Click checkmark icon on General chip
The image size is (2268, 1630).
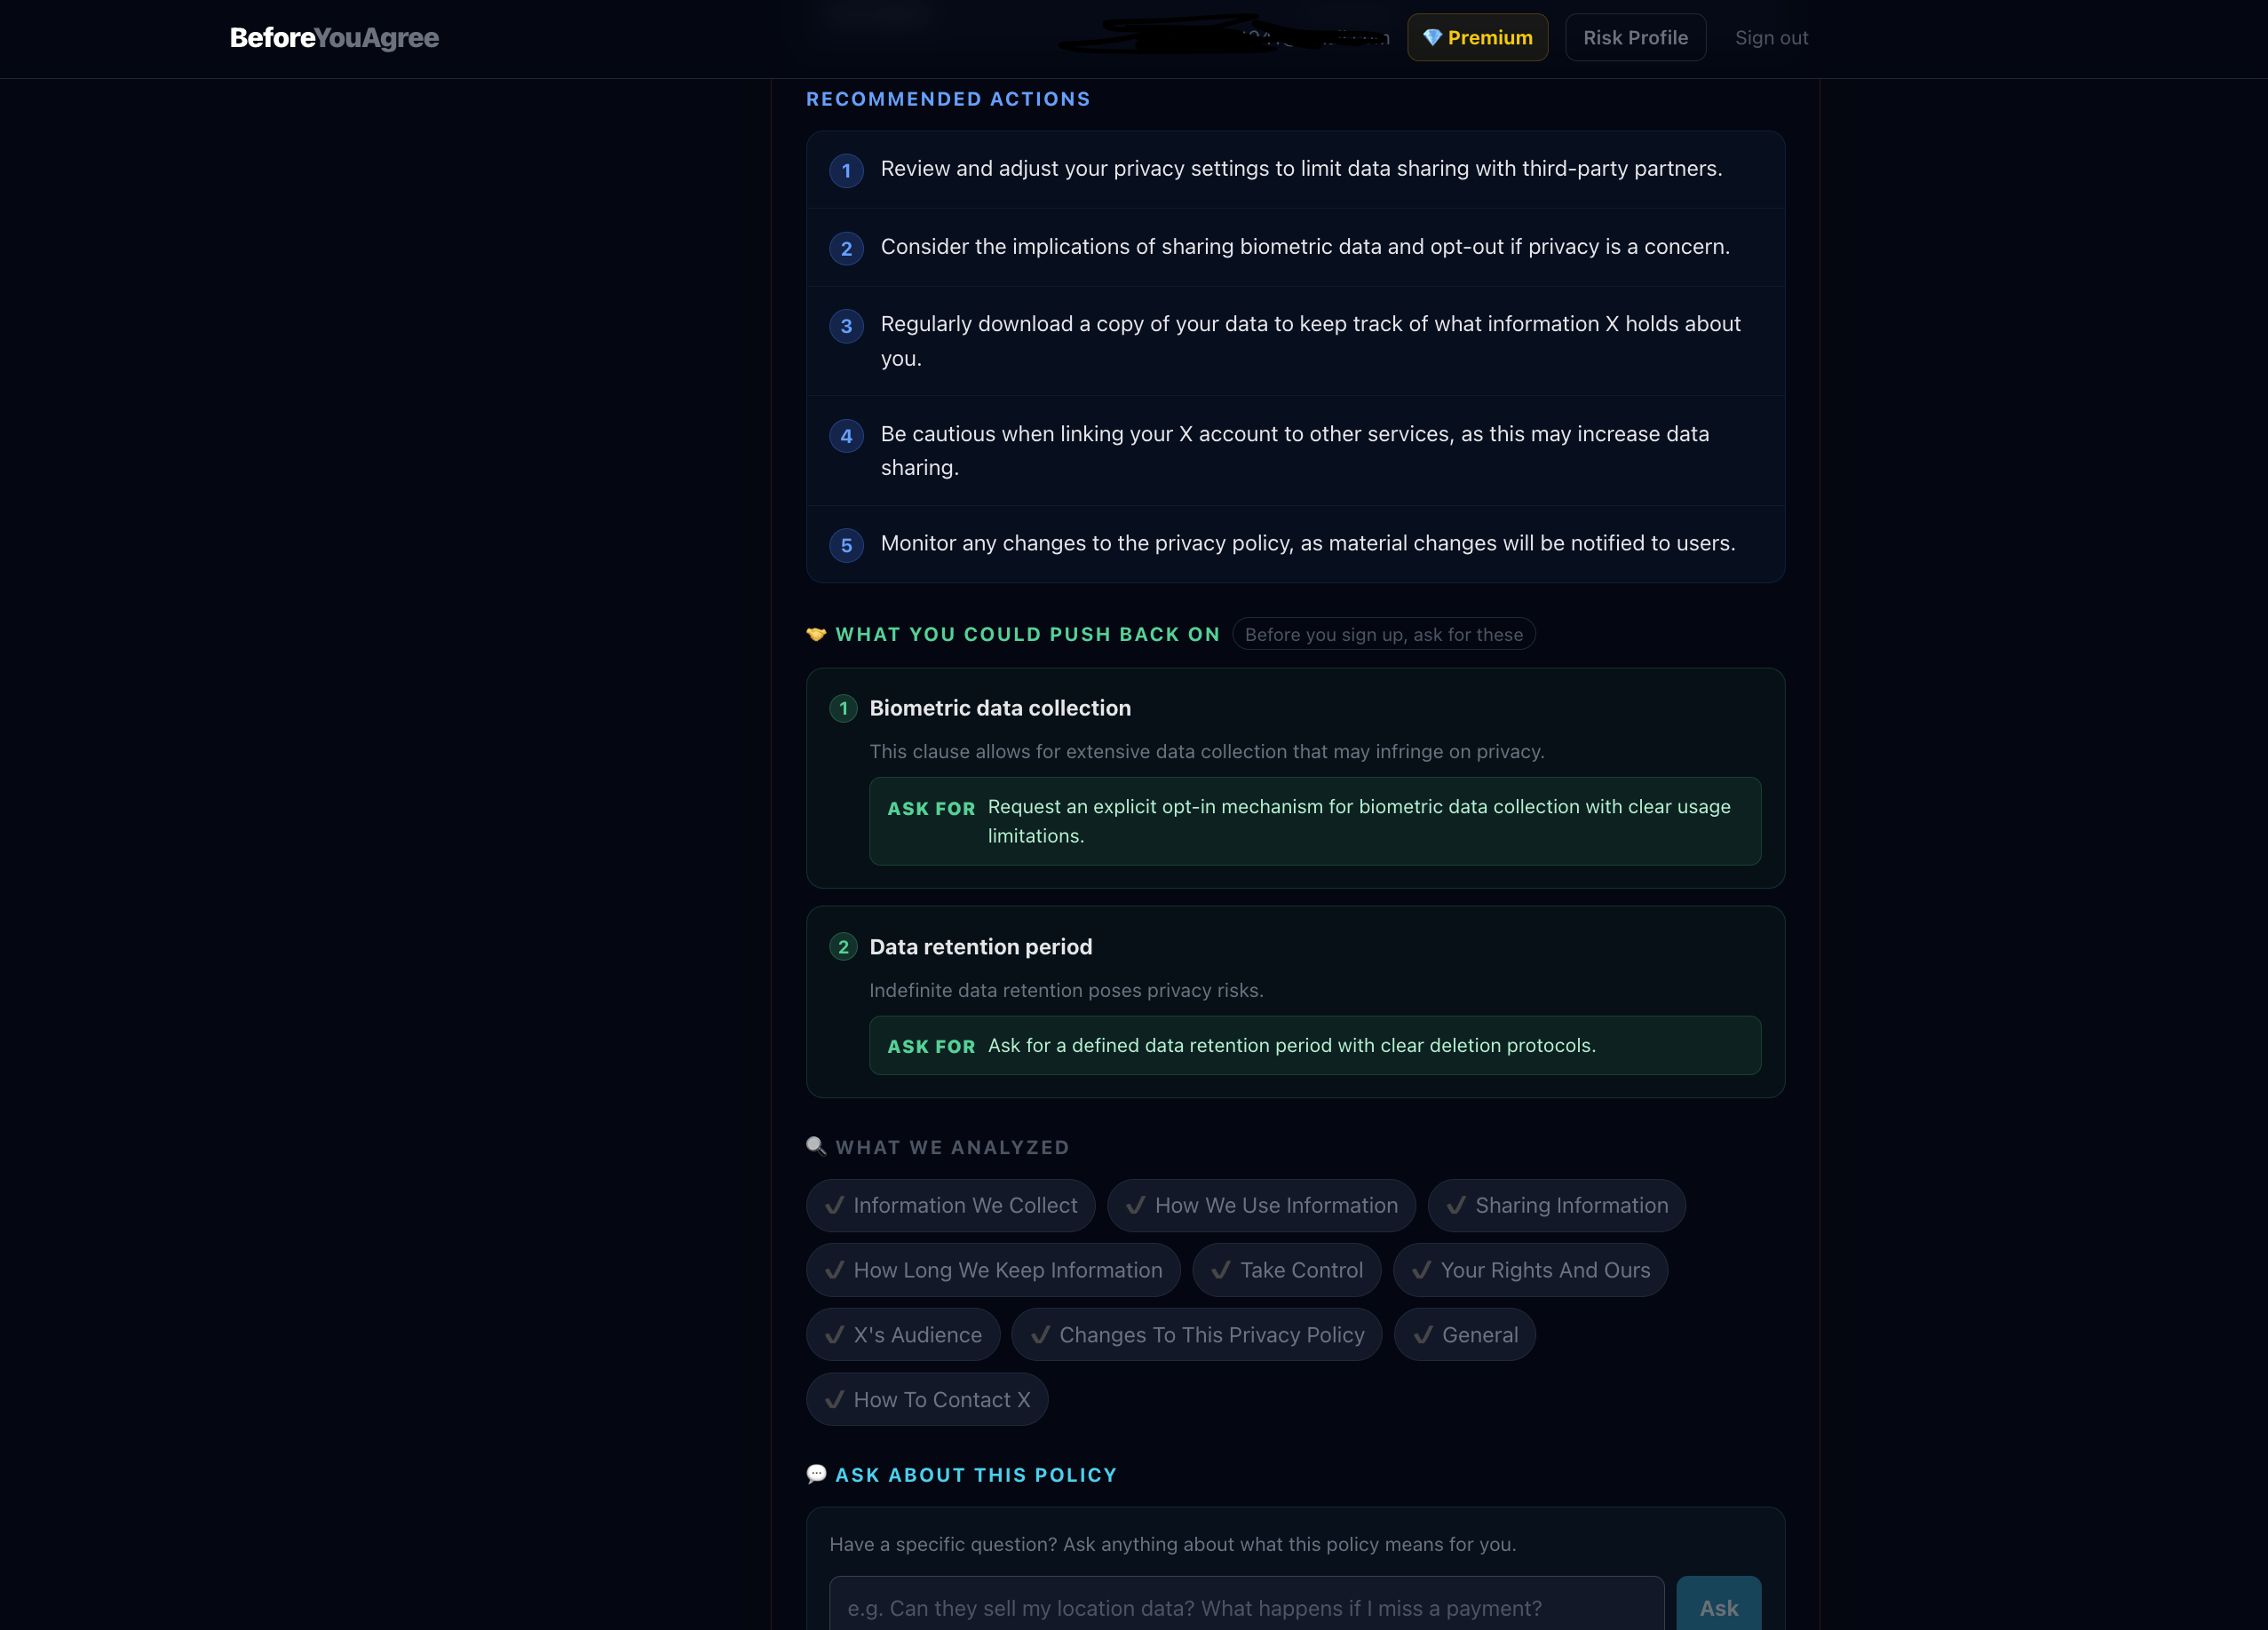coord(1422,1335)
